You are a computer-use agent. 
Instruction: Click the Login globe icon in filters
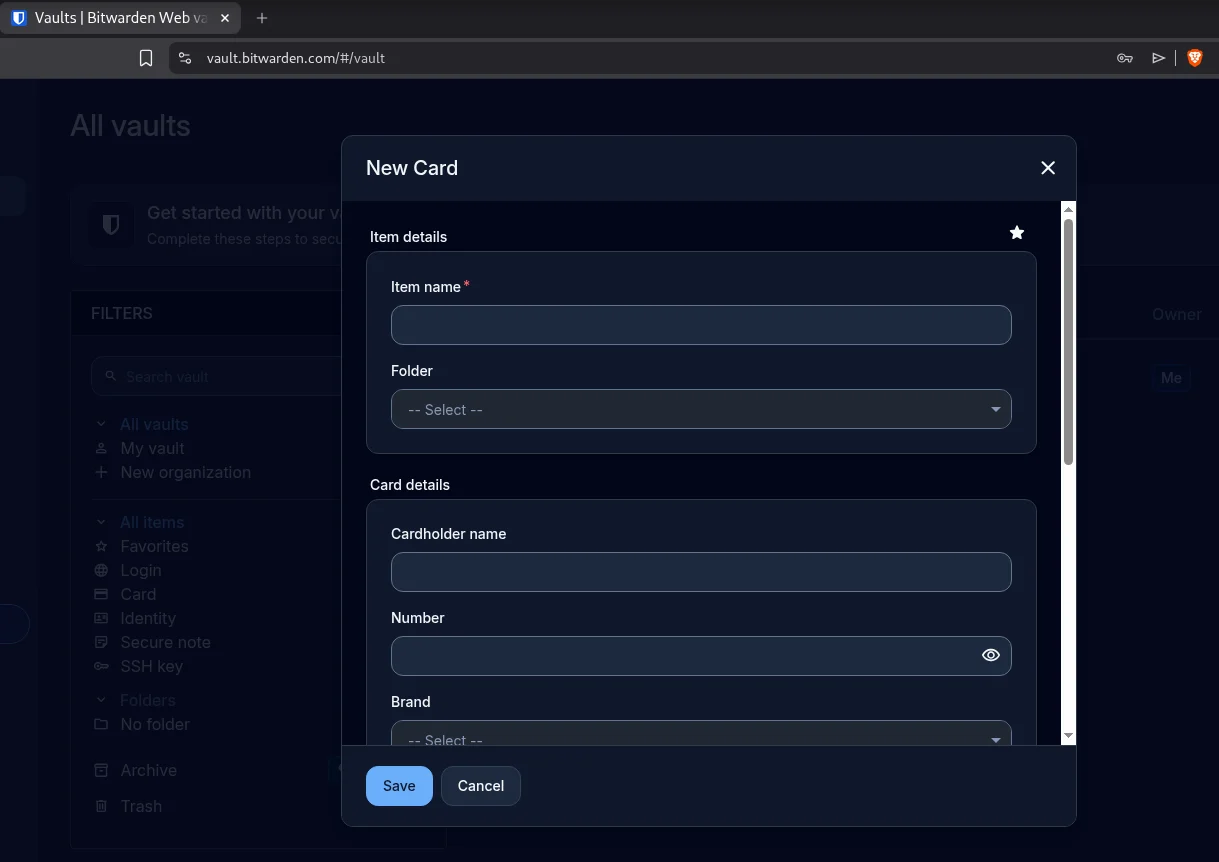coord(101,570)
